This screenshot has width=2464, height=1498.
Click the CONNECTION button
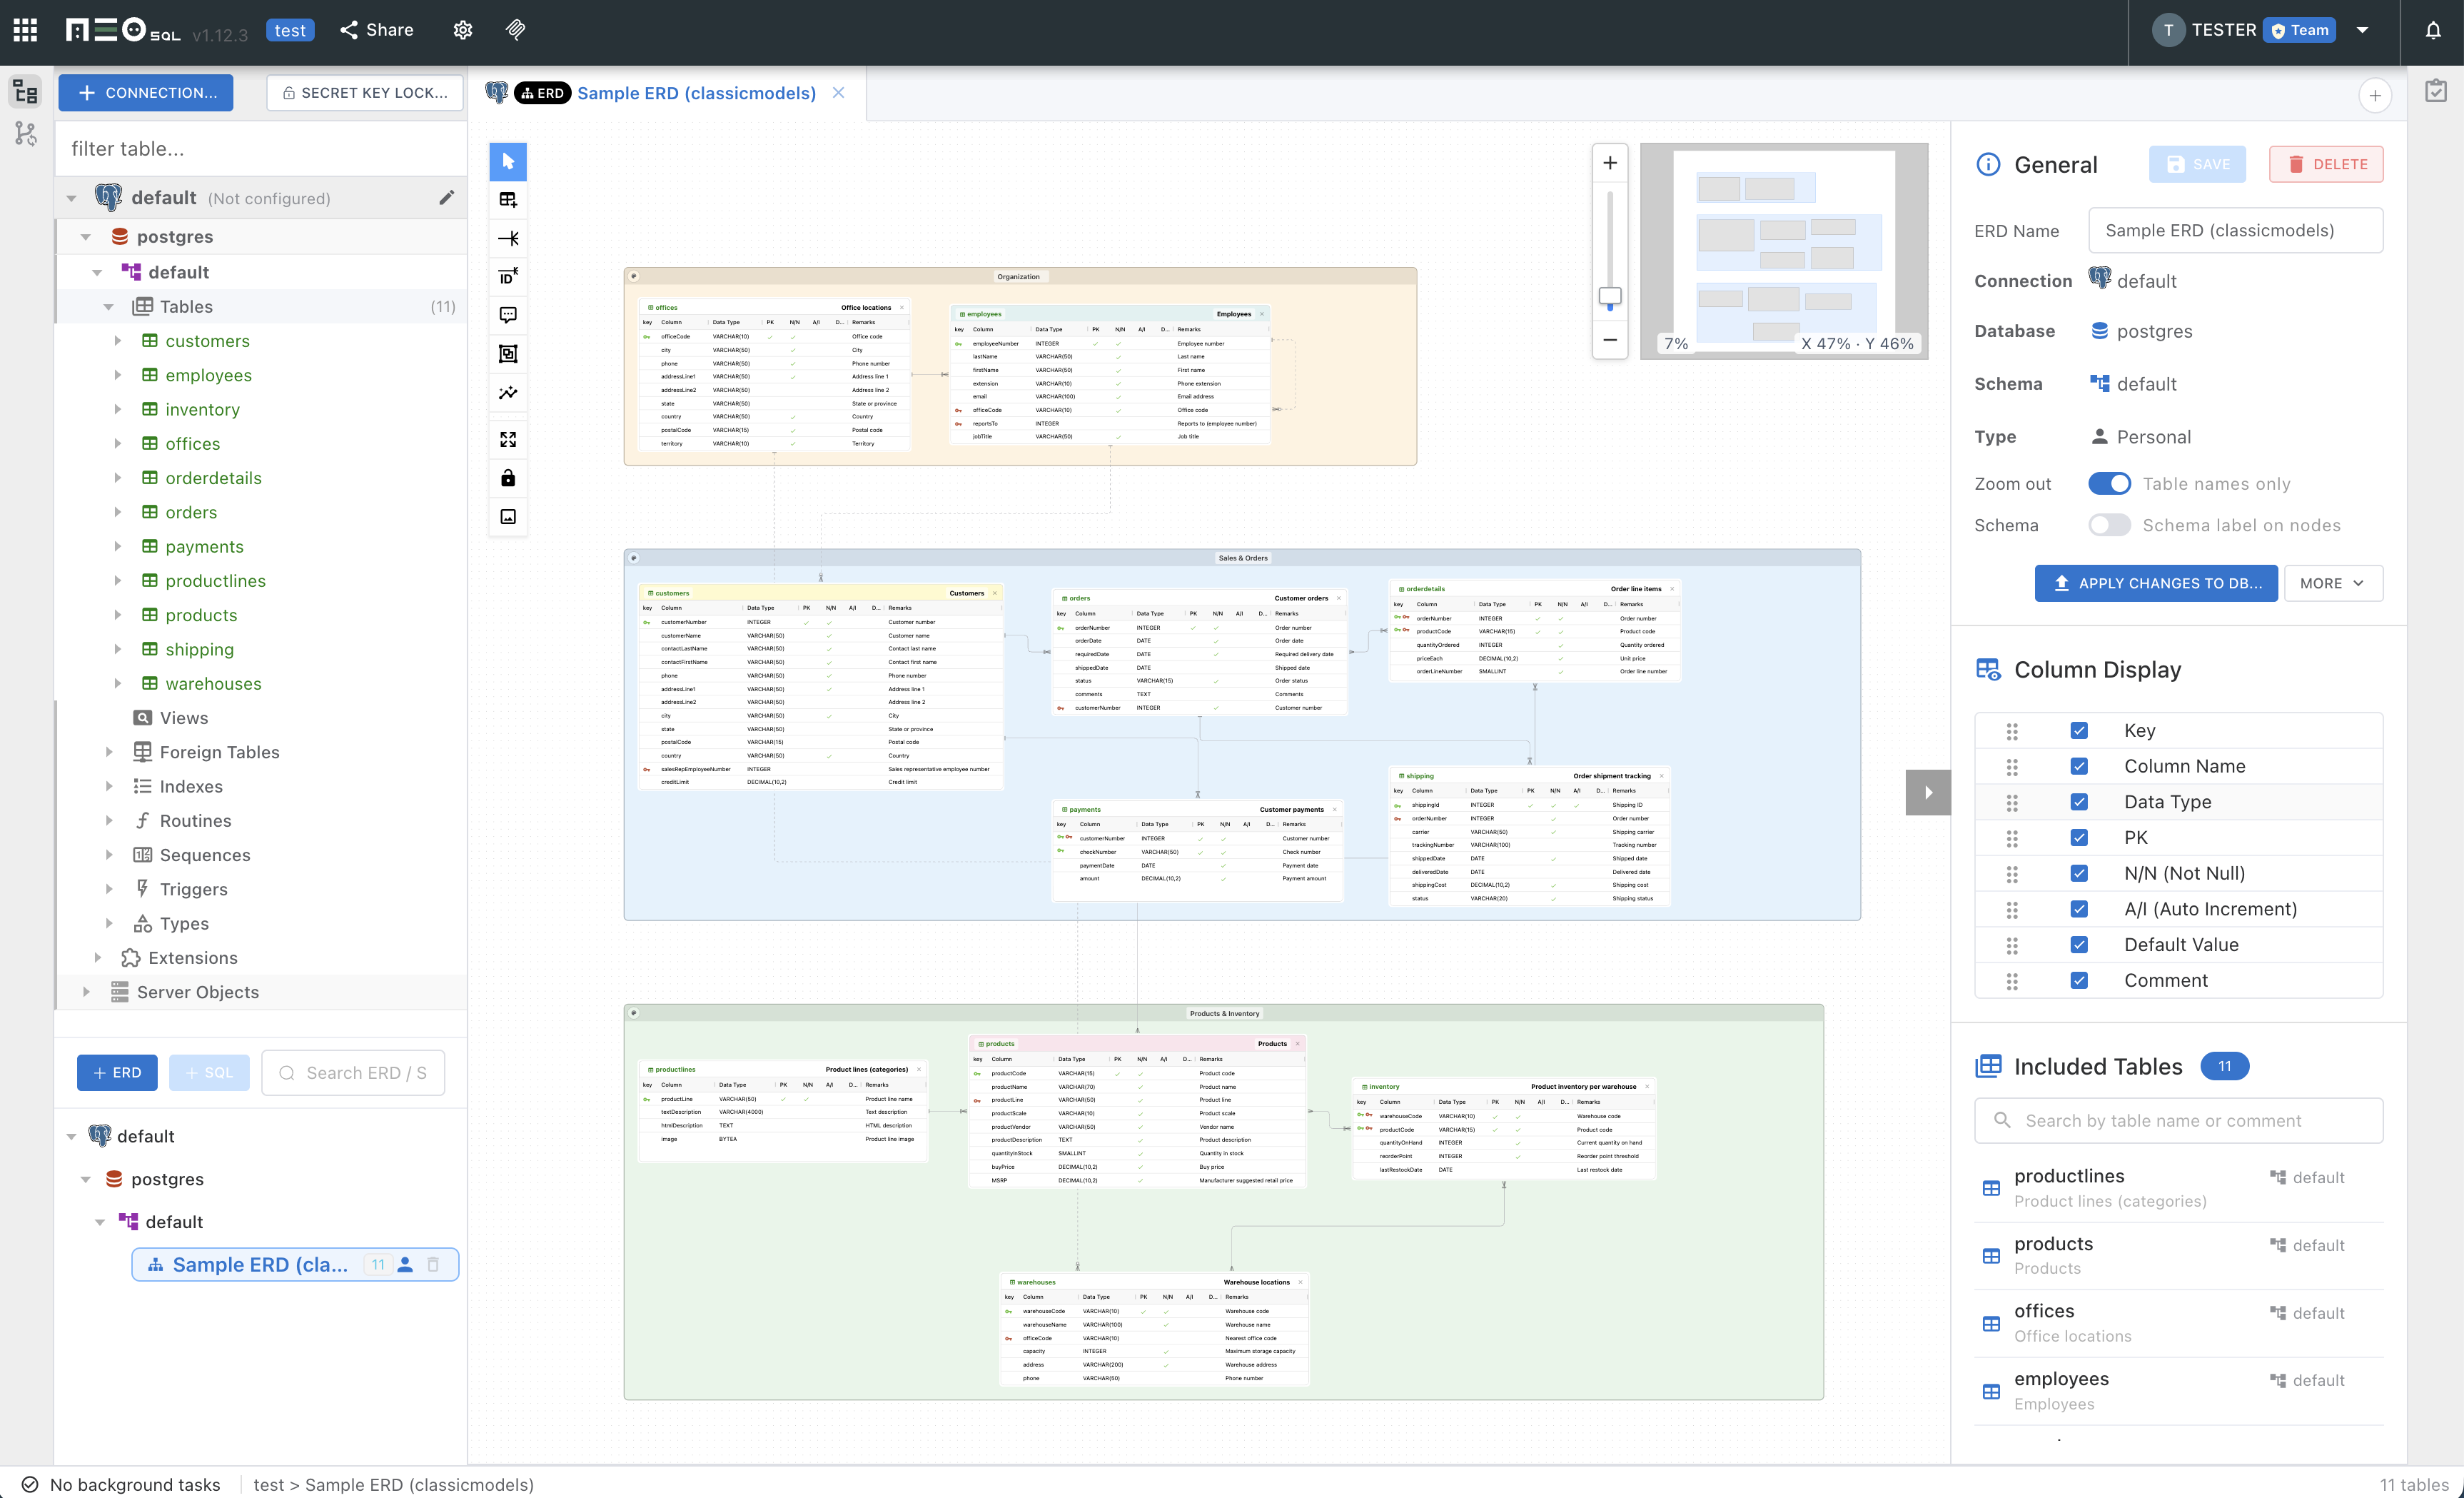146,93
